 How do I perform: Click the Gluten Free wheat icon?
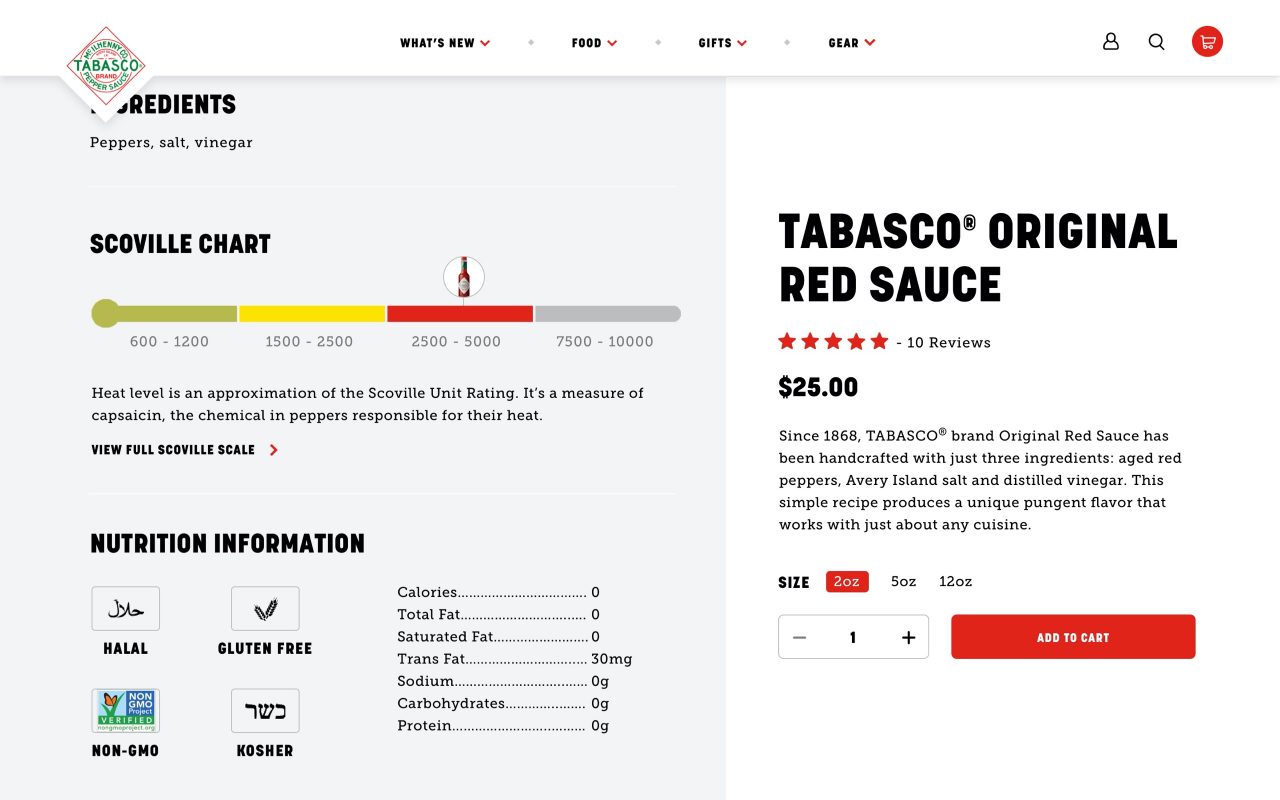[265, 608]
